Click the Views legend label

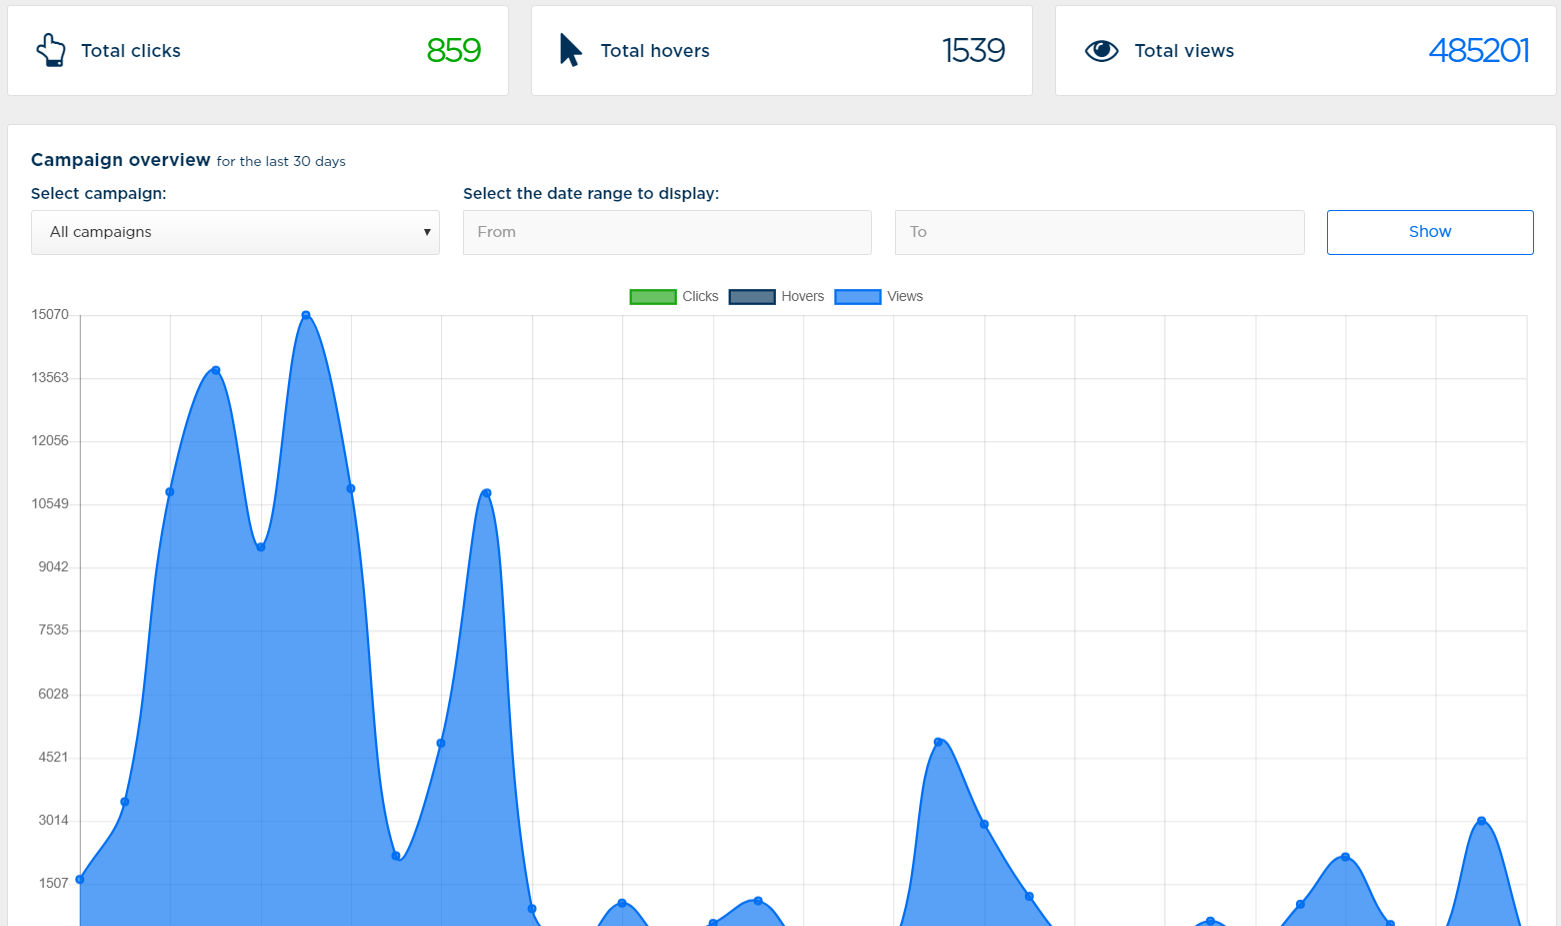tap(905, 297)
